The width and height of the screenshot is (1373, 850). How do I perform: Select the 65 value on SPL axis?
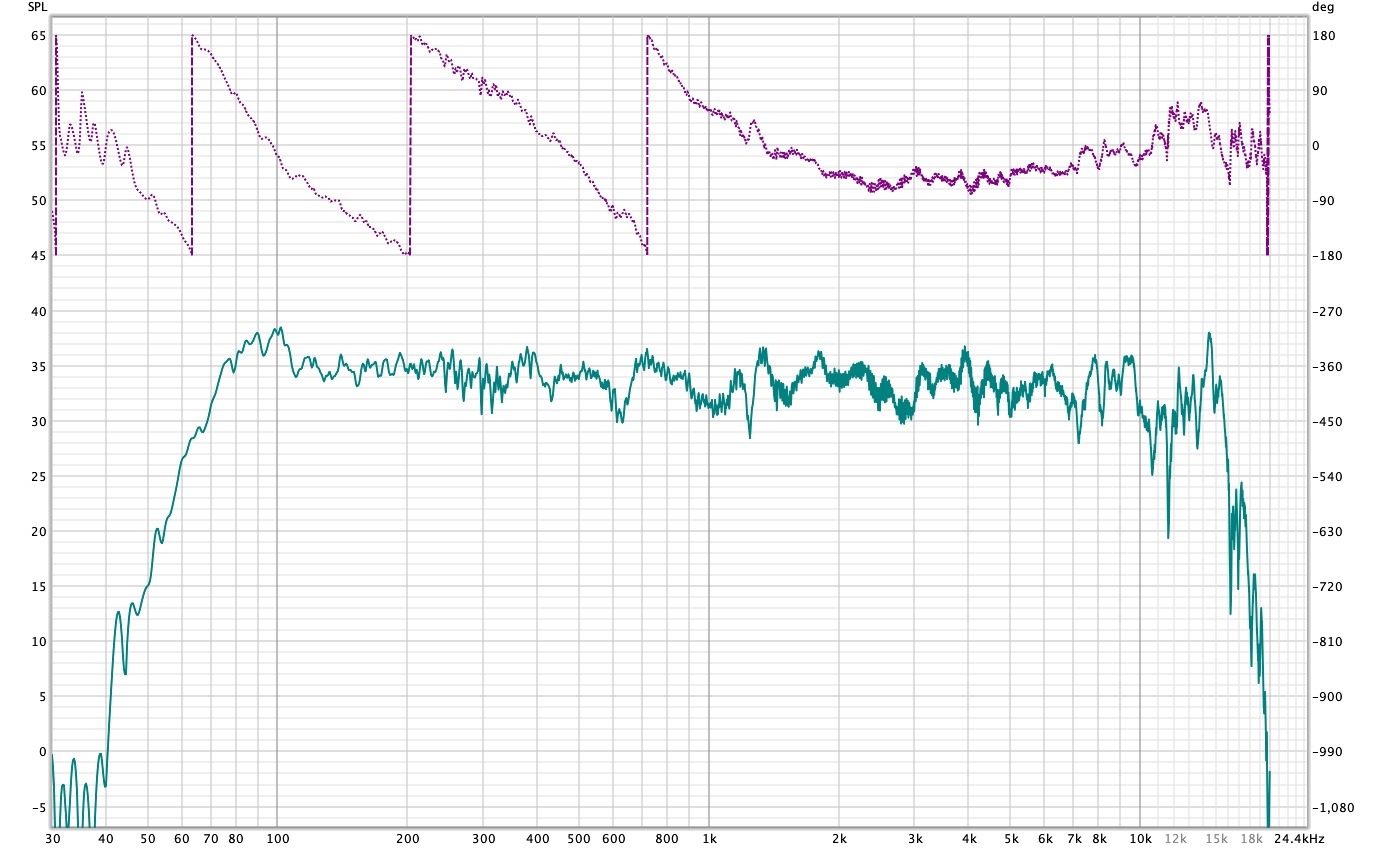pyautogui.click(x=40, y=36)
